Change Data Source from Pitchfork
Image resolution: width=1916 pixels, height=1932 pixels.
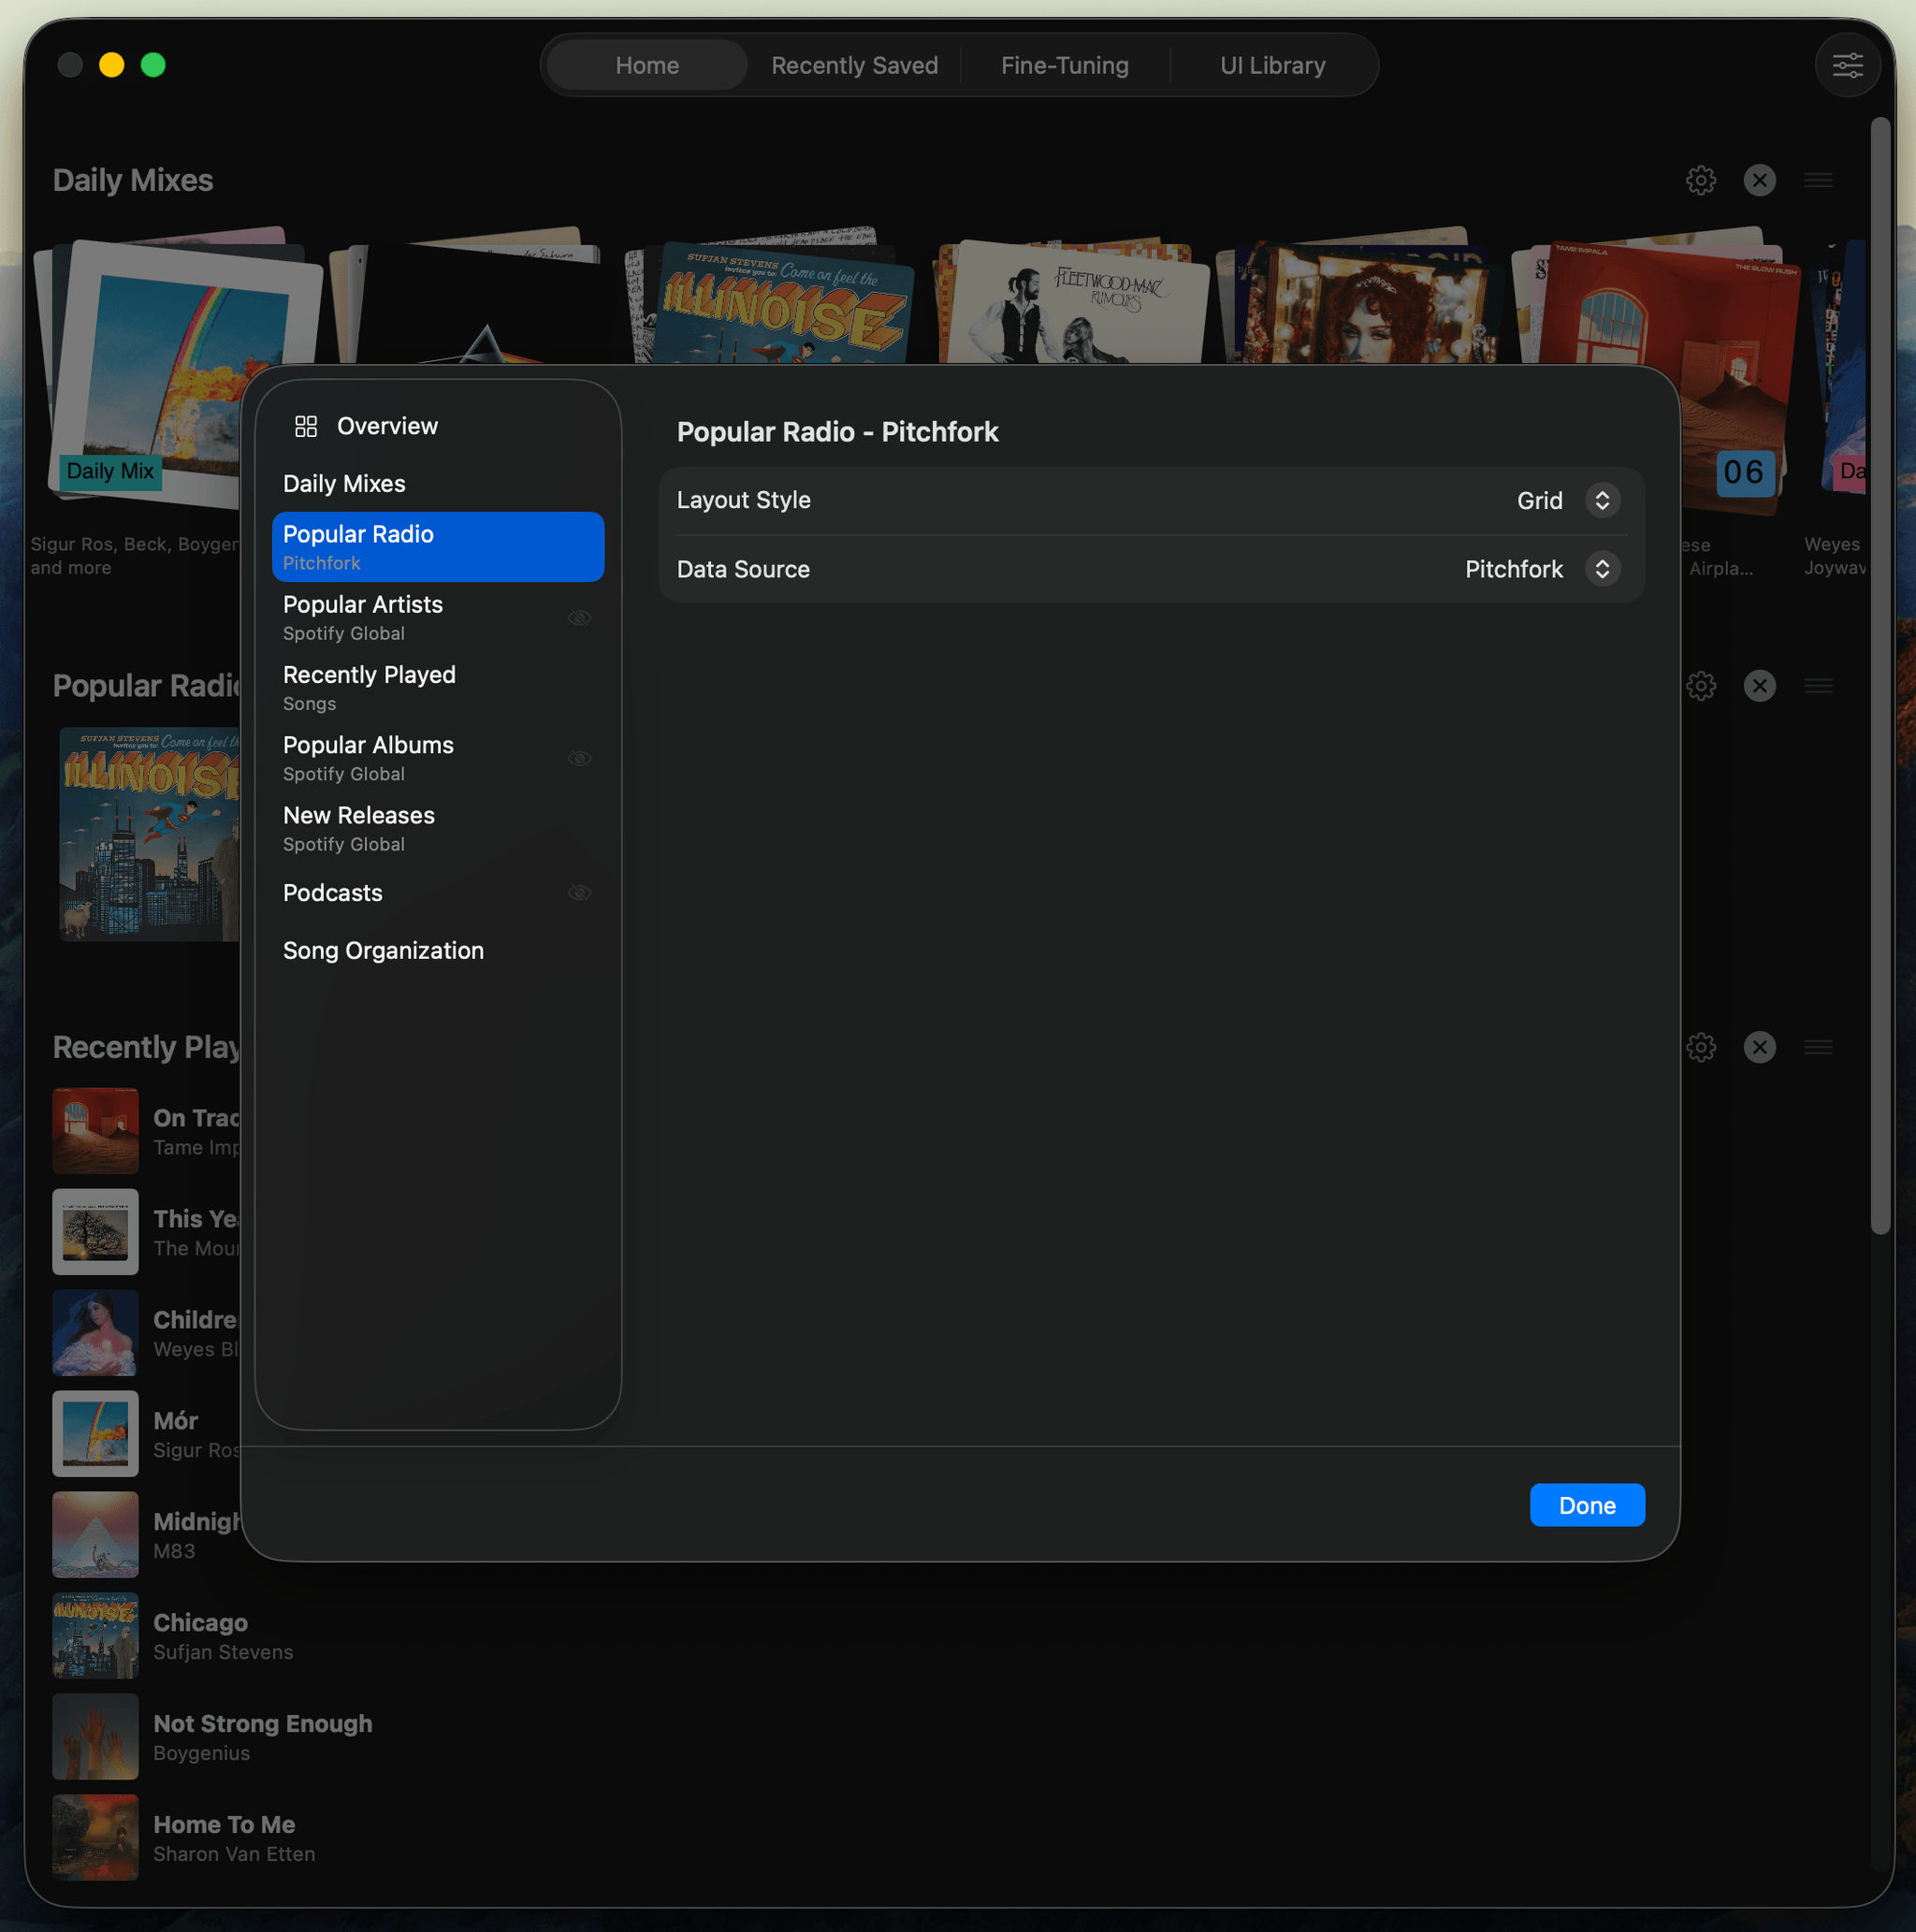pyautogui.click(x=1602, y=569)
